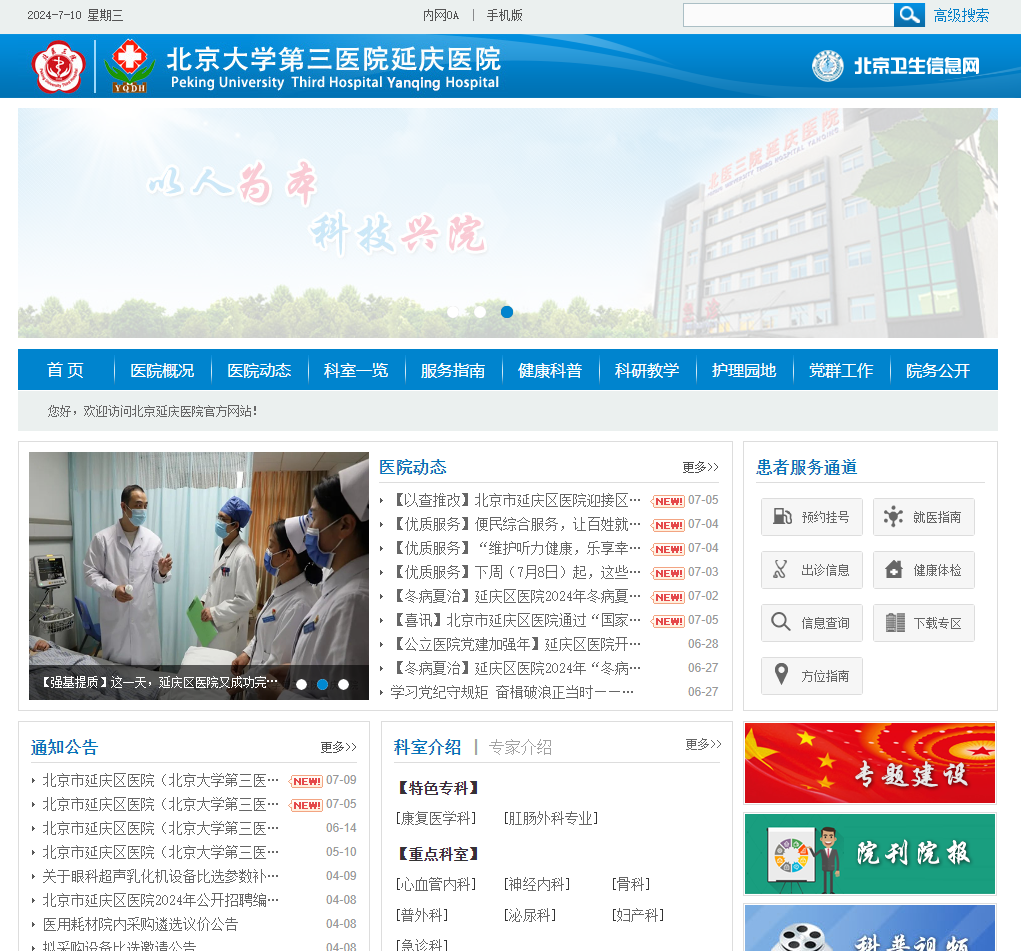The height and width of the screenshot is (951, 1021).
Task: Click the 以人为本 科技兴院 hero banner
Action: pos(508,223)
